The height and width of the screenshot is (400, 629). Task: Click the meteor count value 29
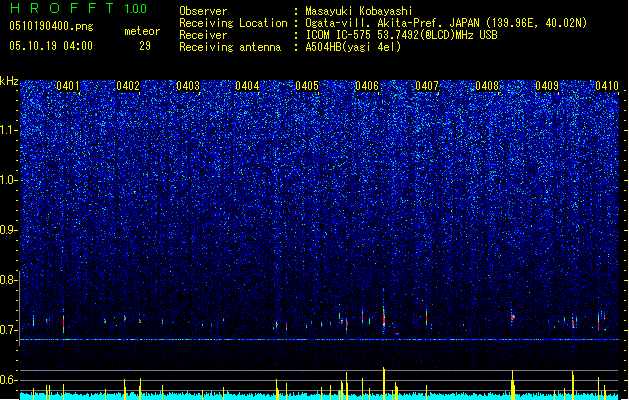(145, 46)
